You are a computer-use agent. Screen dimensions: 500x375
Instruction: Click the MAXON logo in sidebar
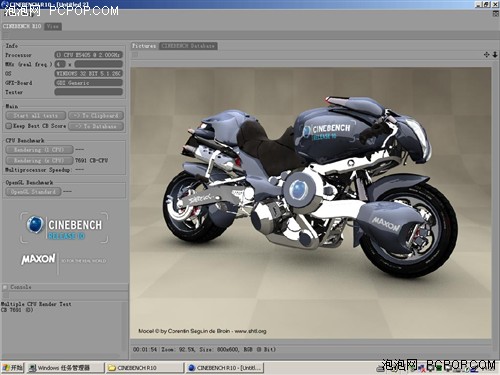(38, 259)
